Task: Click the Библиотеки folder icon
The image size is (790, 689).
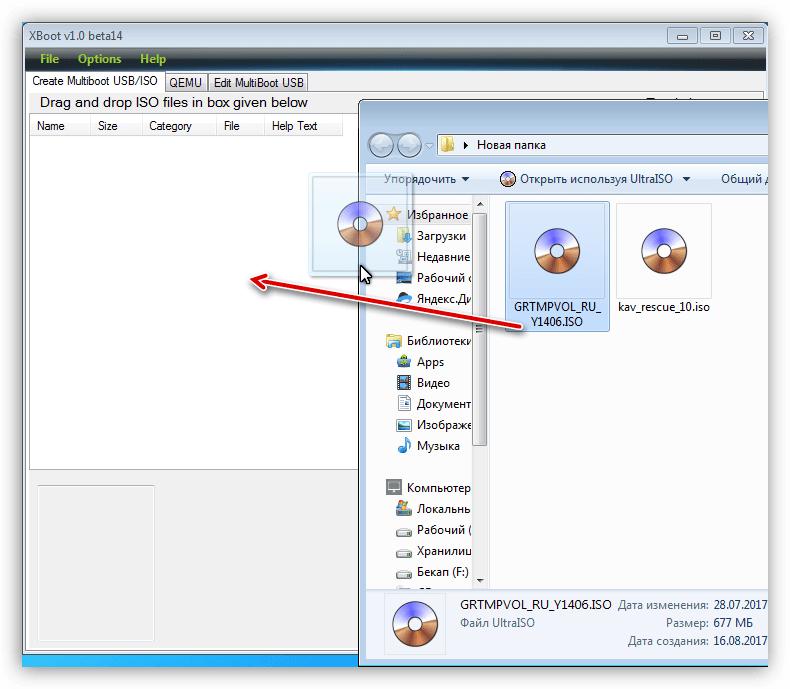Action: click(393, 341)
